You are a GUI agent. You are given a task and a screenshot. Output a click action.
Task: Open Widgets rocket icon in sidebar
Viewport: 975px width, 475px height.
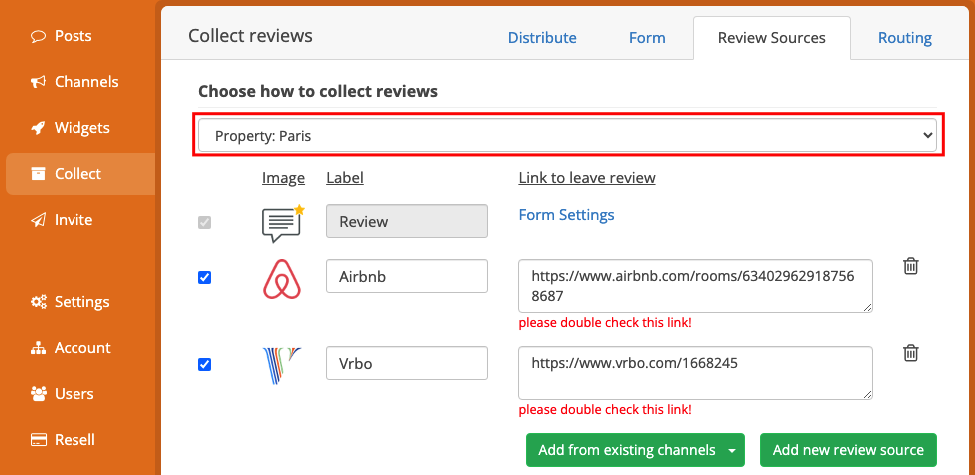[x=39, y=128]
